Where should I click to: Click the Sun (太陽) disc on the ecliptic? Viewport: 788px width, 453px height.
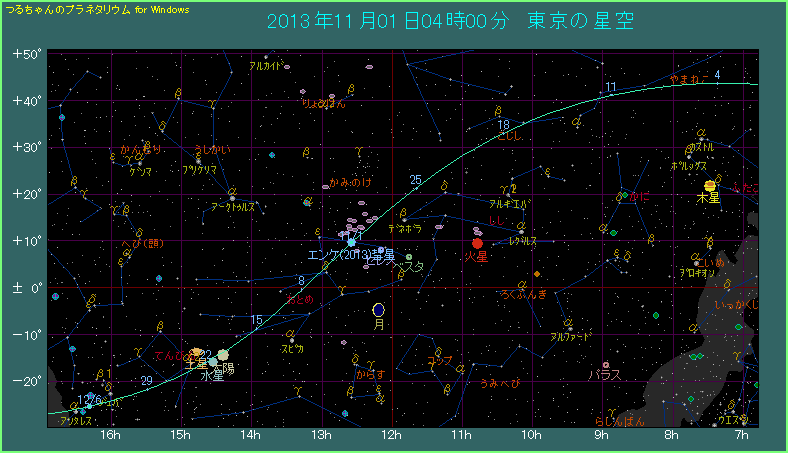coord(223,355)
